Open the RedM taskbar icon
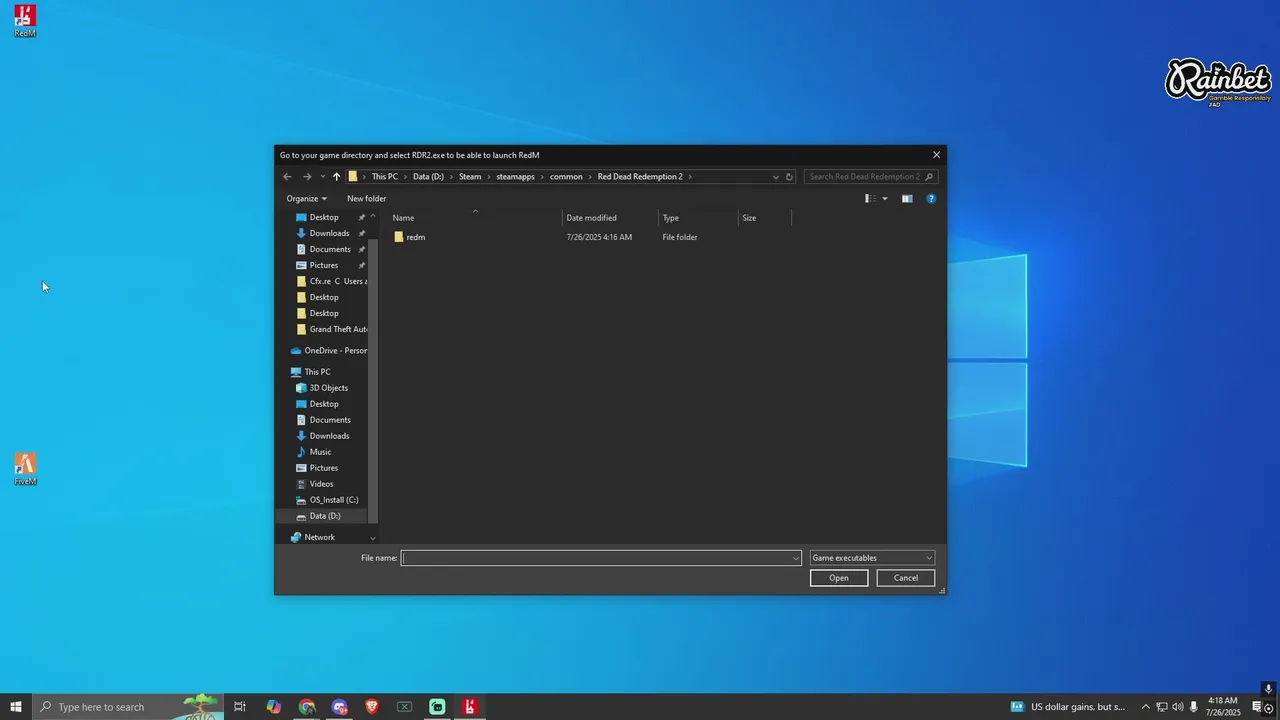Screen dimensions: 1280x720 tap(470, 707)
